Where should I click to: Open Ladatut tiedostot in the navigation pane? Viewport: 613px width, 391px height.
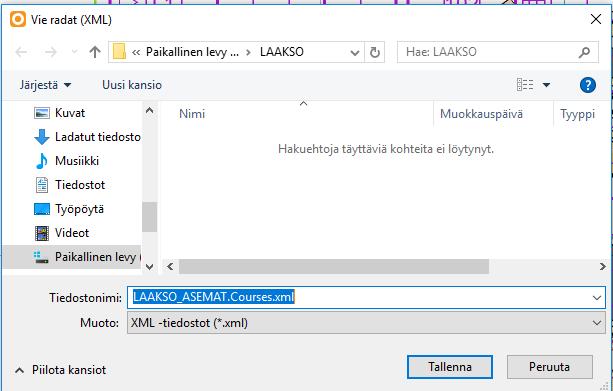tap(98, 137)
